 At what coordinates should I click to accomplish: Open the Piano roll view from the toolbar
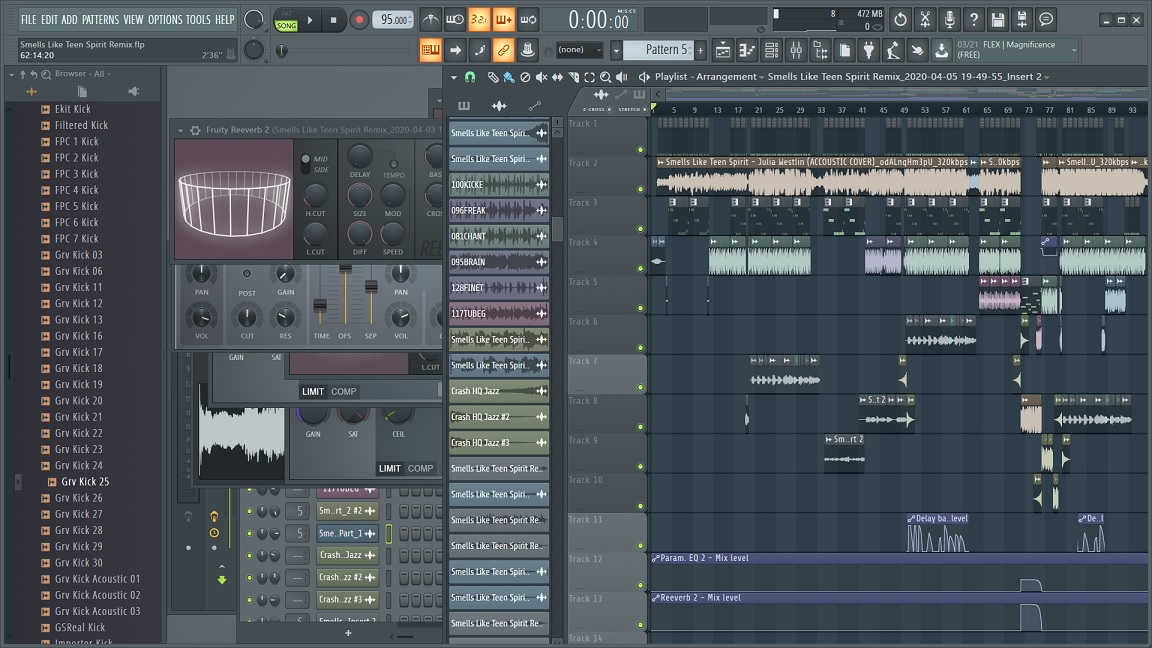point(747,50)
